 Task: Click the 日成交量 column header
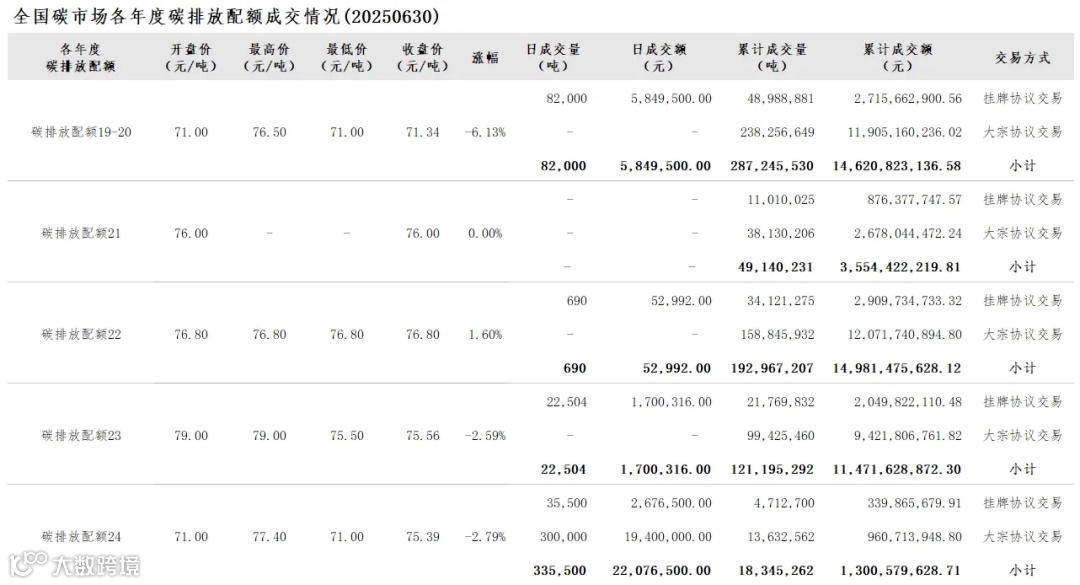[x=553, y=57]
